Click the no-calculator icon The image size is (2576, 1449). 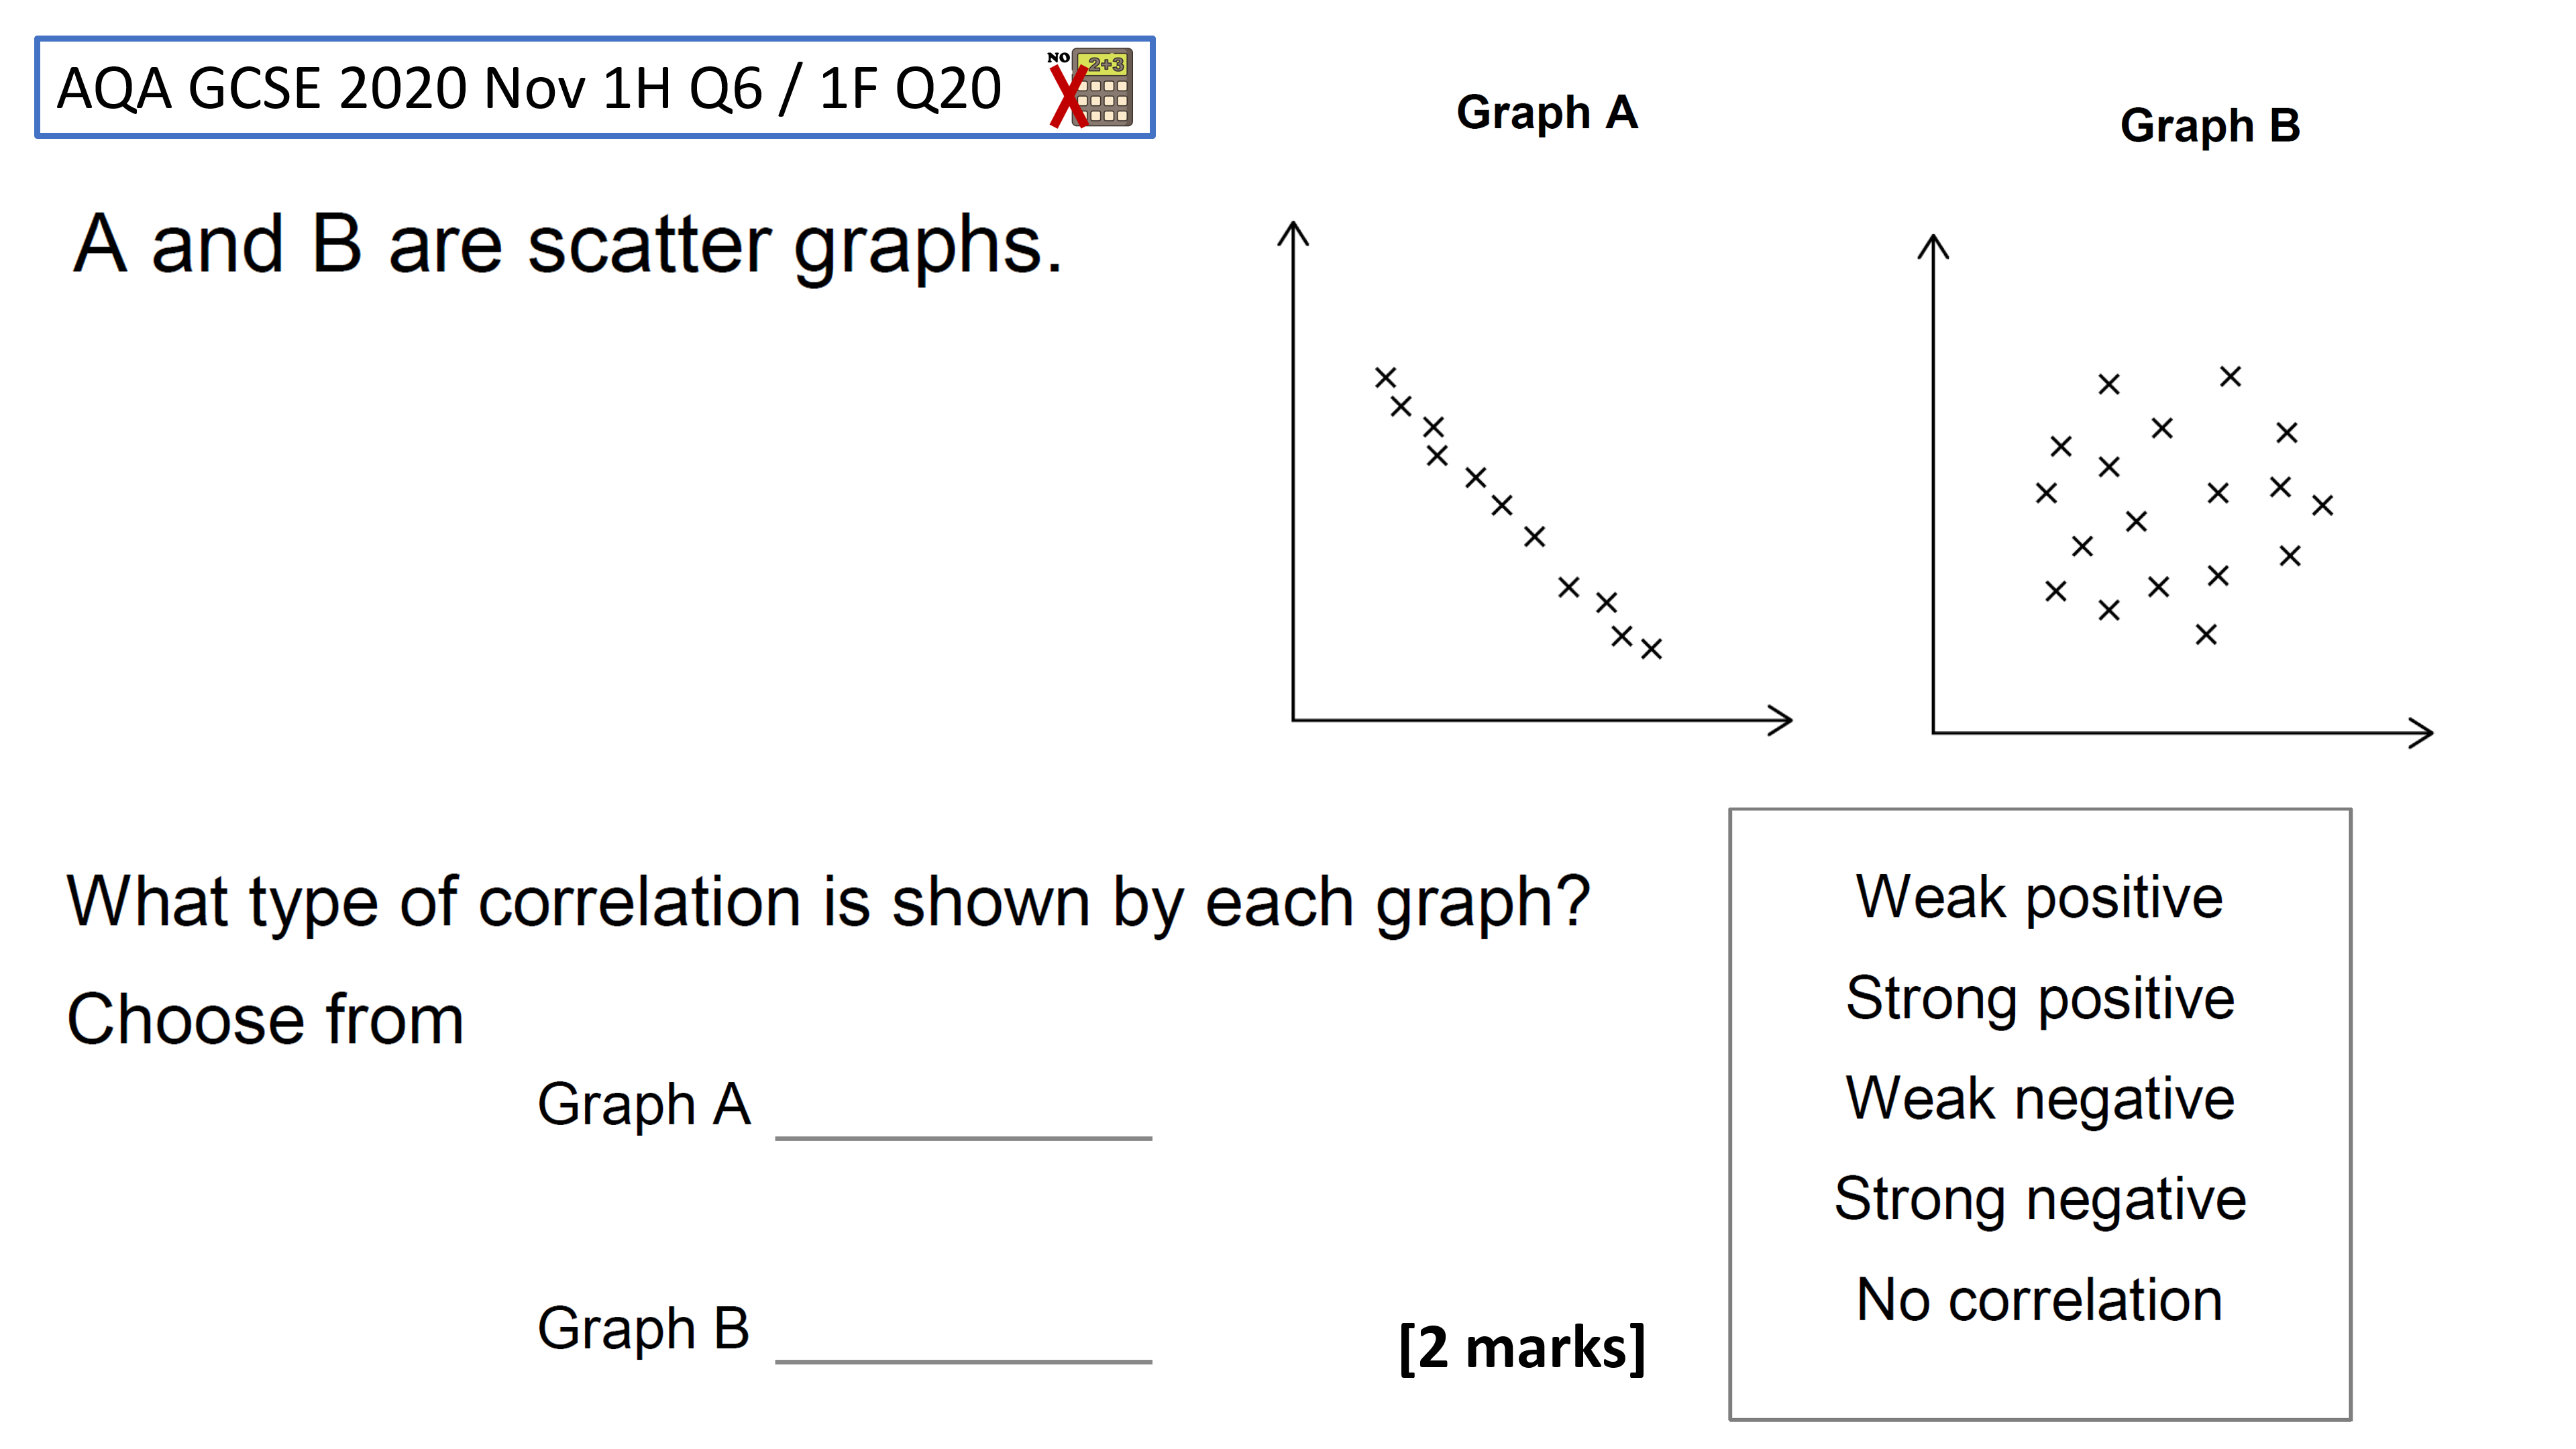(1090, 88)
